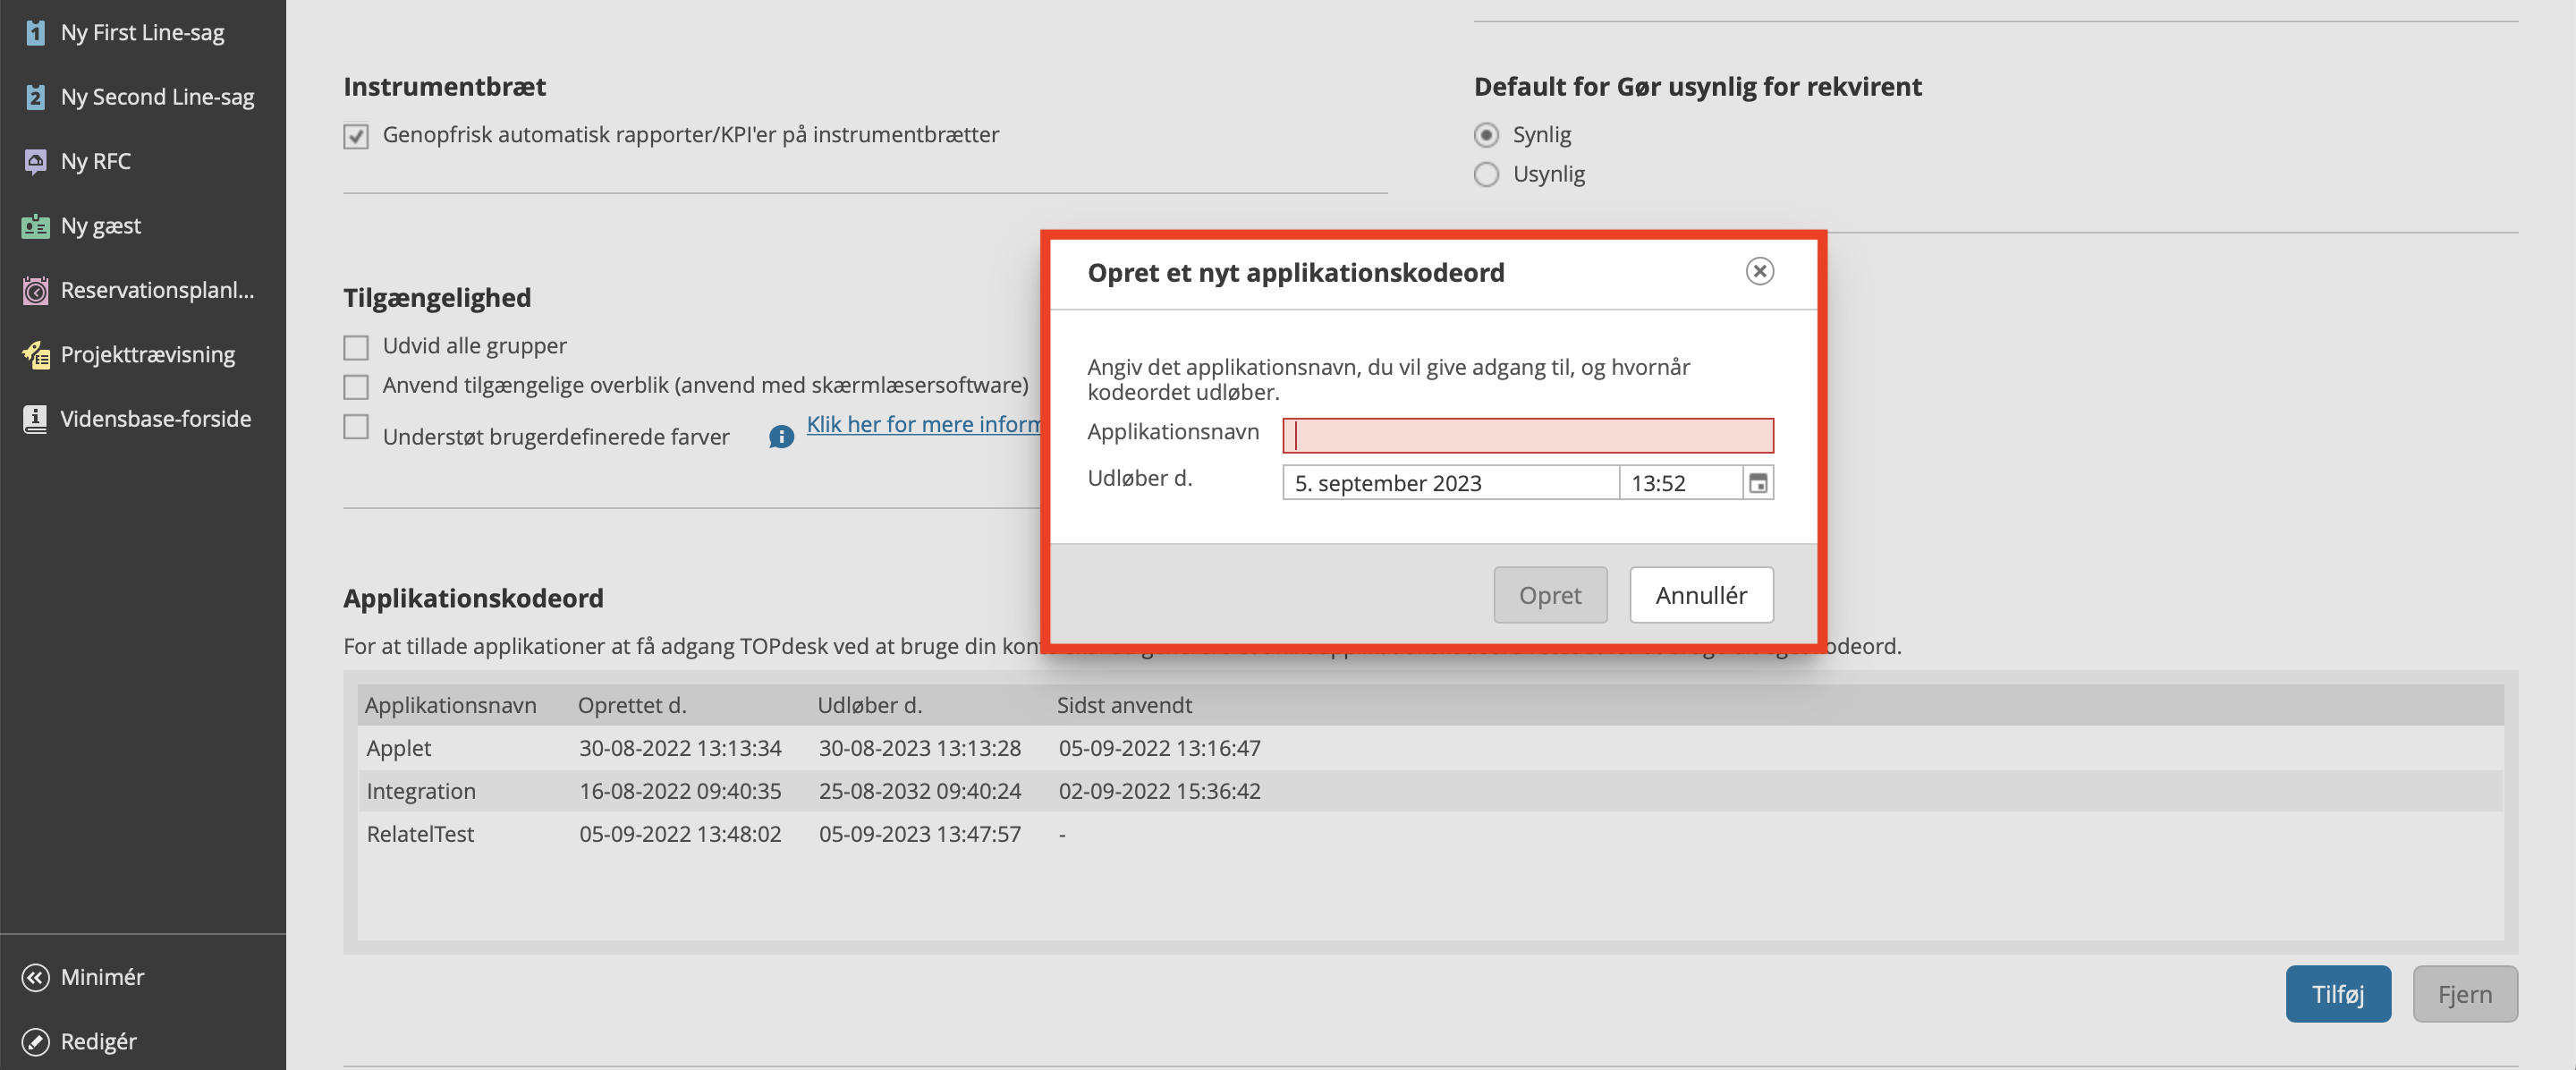Open Ny First Line-sag from sidebar

[x=142, y=33]
